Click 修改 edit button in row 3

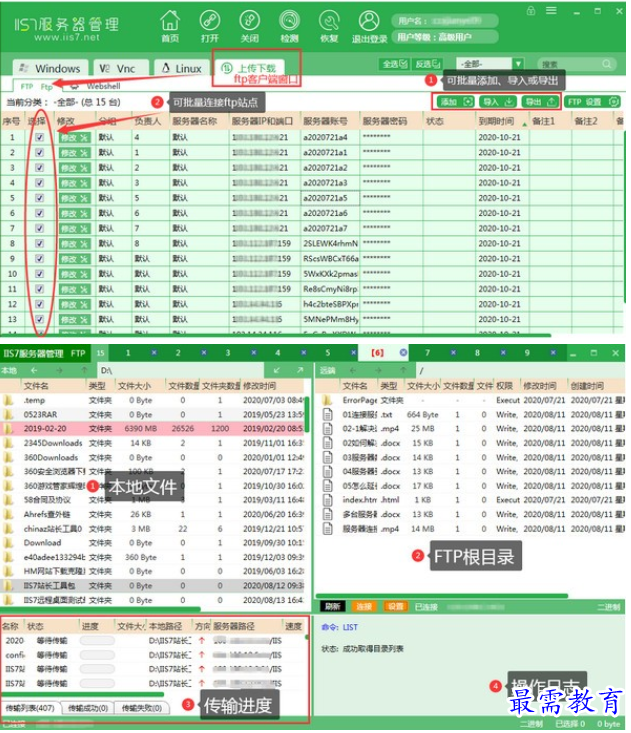click(74, 168)
